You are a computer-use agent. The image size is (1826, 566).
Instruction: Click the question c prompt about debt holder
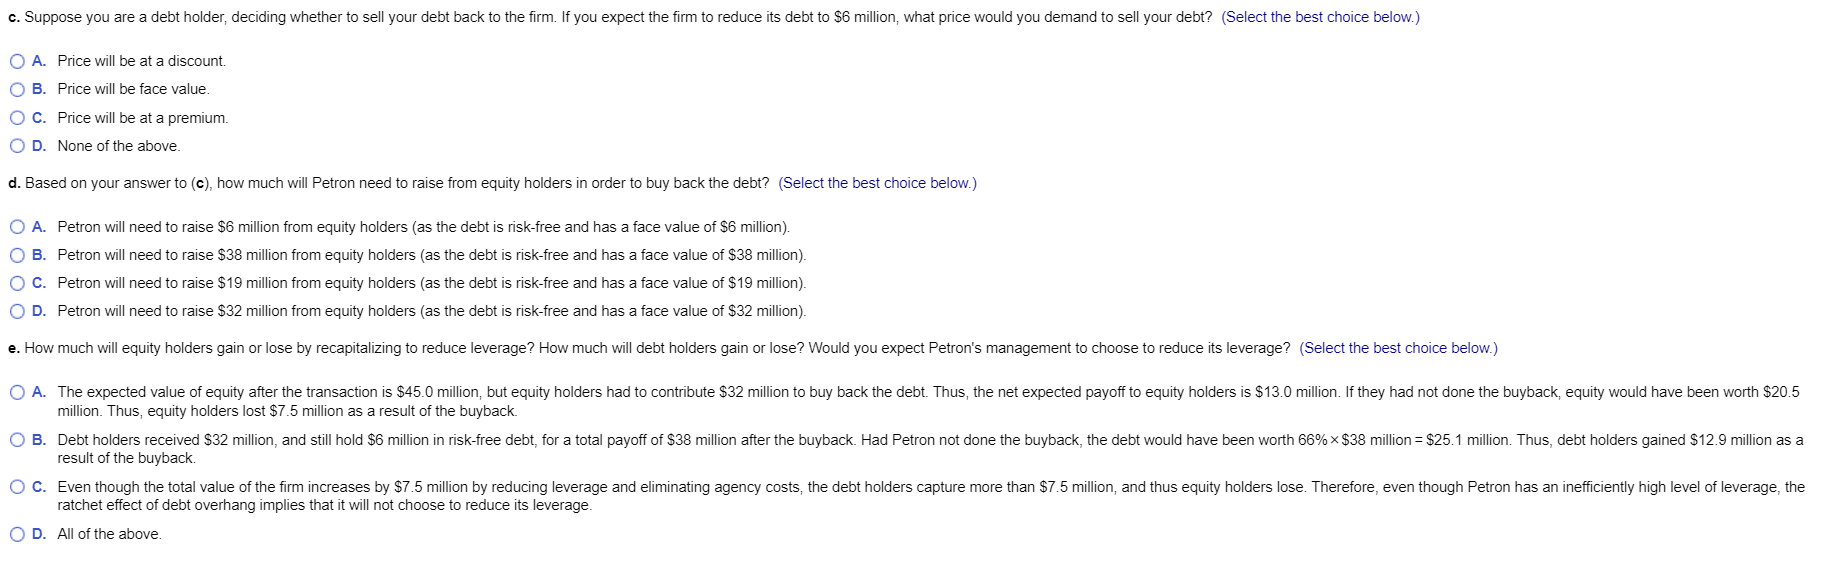point(609,17)
